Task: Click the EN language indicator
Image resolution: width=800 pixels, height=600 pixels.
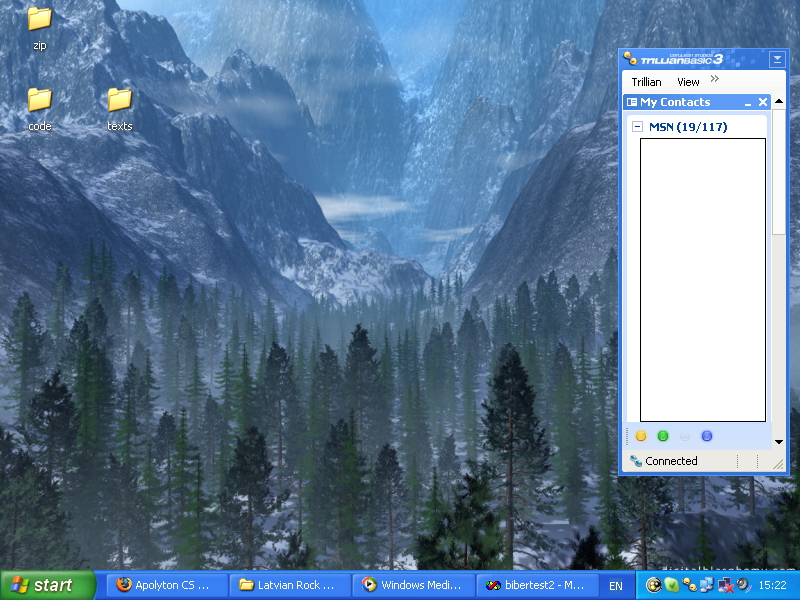Action: (616, 585)
